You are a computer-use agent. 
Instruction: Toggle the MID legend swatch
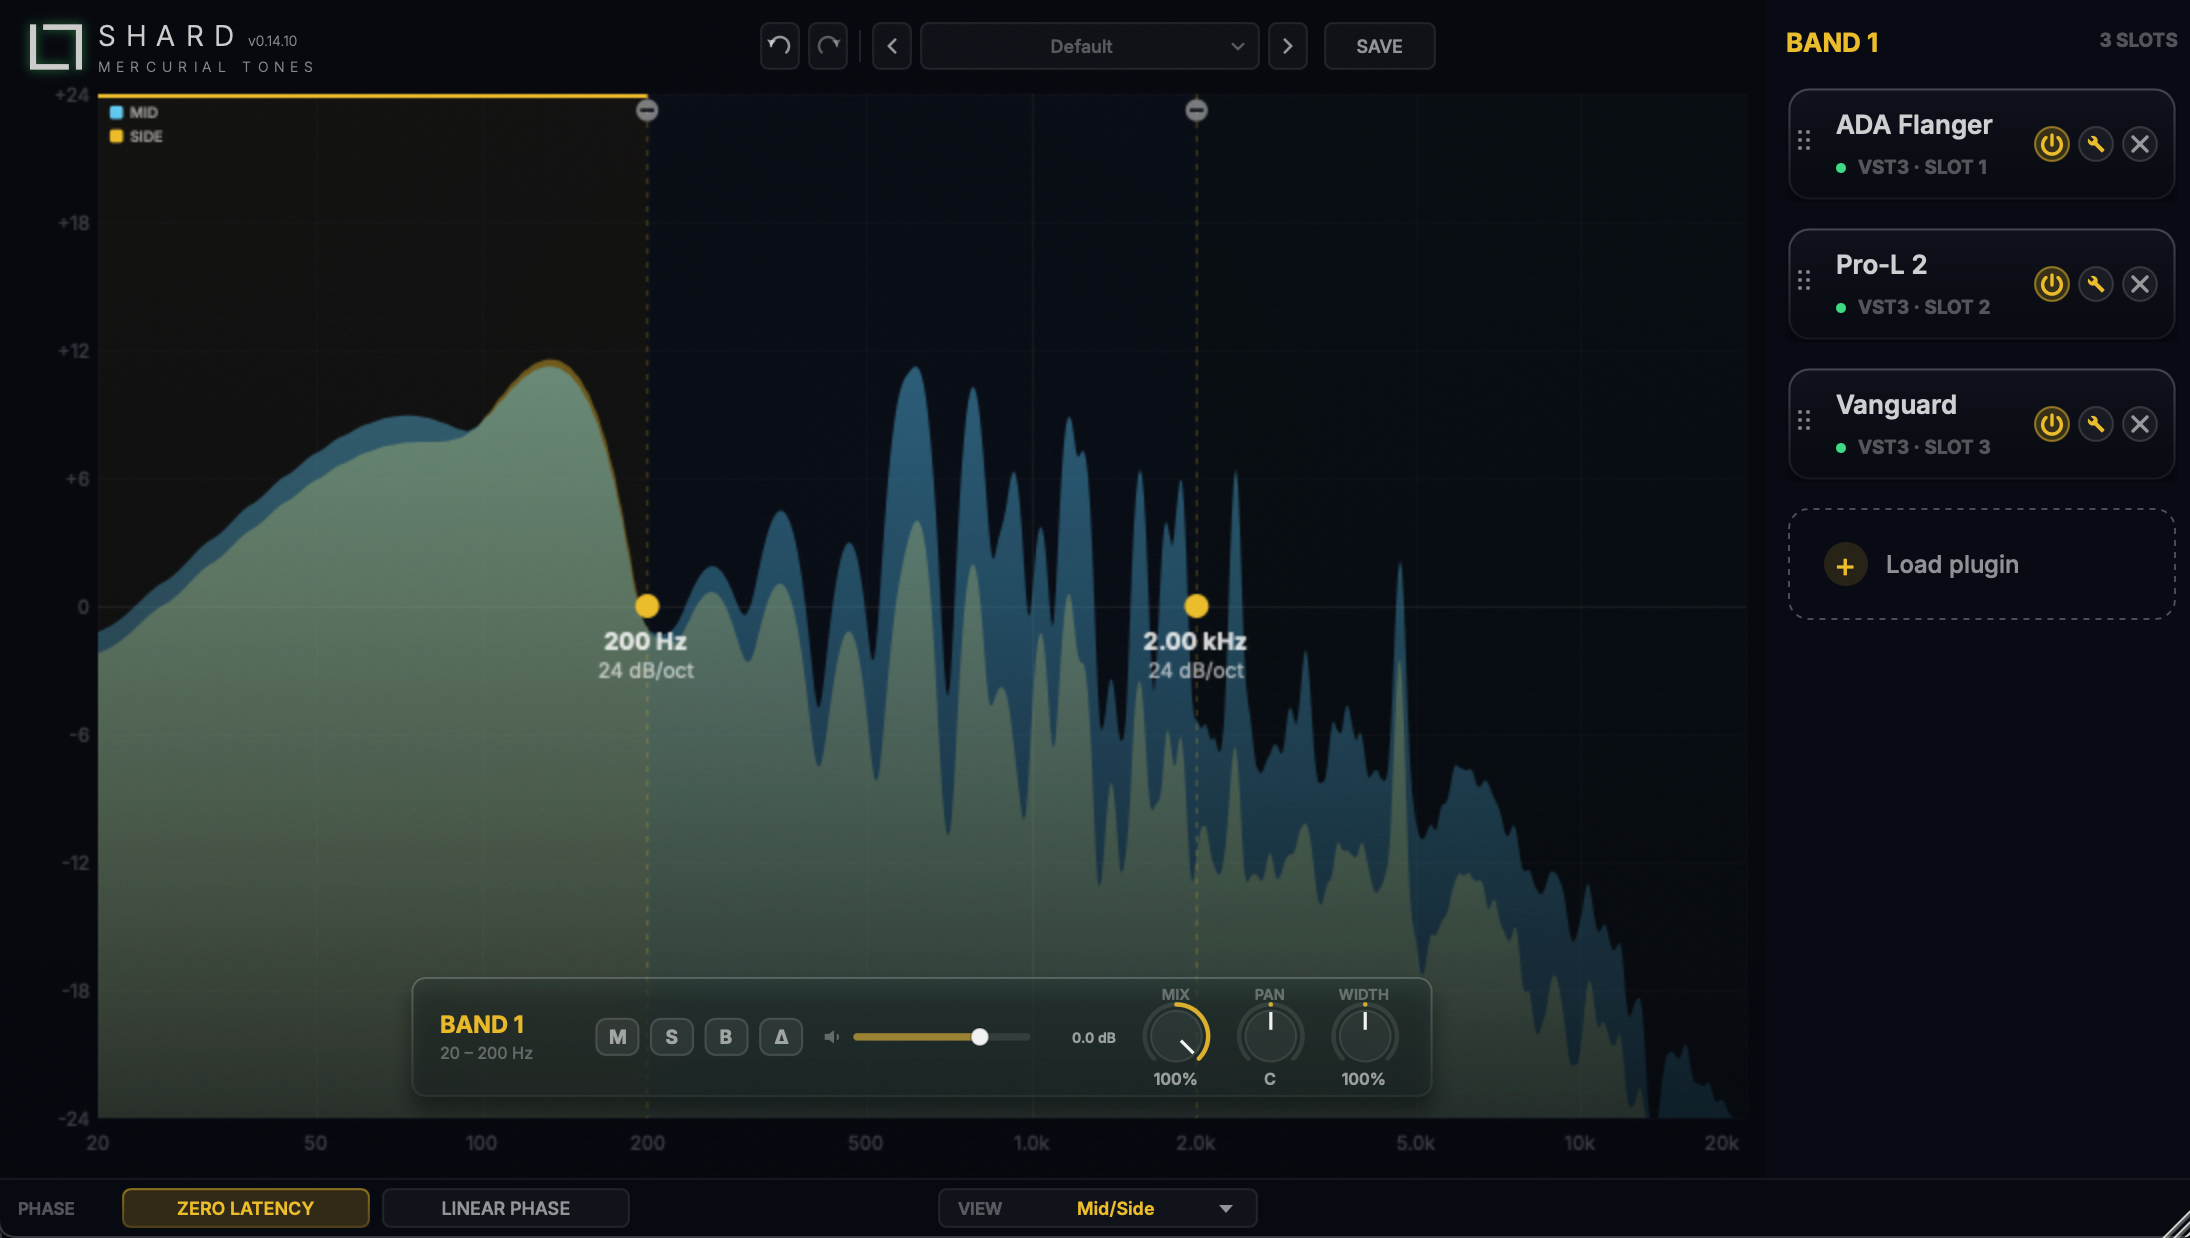(117, 112)
